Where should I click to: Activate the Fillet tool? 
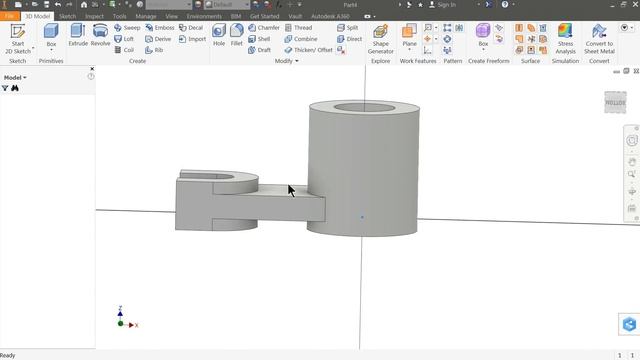tap(236, 35)
